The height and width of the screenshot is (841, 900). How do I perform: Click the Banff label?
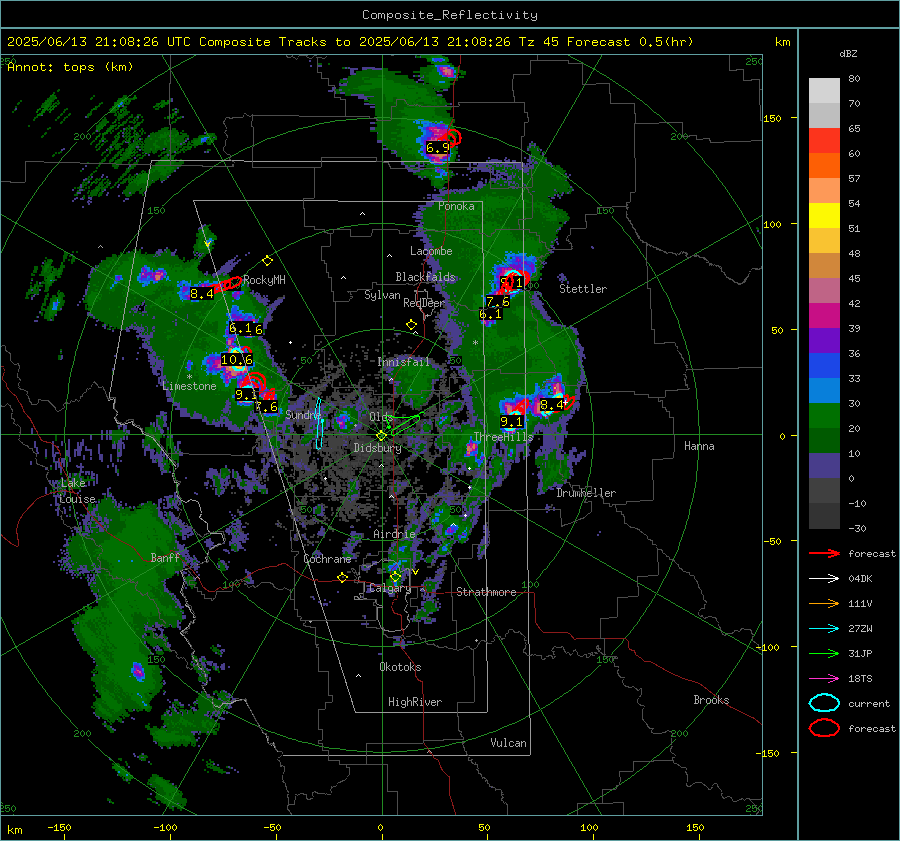165,557
